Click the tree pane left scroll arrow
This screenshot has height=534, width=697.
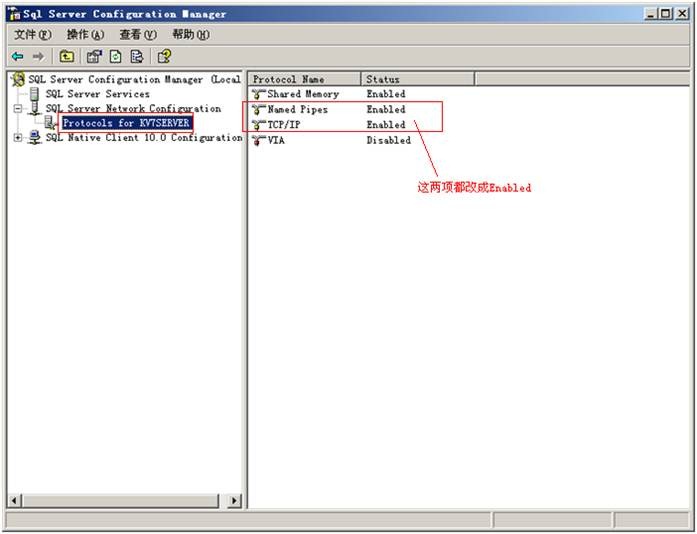pyautogui.click(x=14, y=501)
